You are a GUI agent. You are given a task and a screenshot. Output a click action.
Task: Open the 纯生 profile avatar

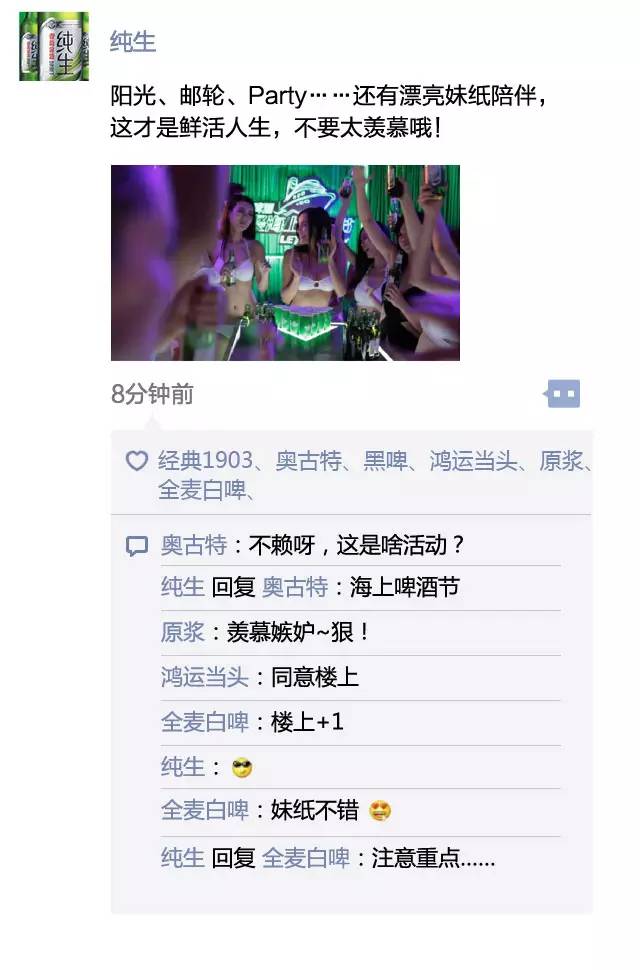click(x=54, y=46)
